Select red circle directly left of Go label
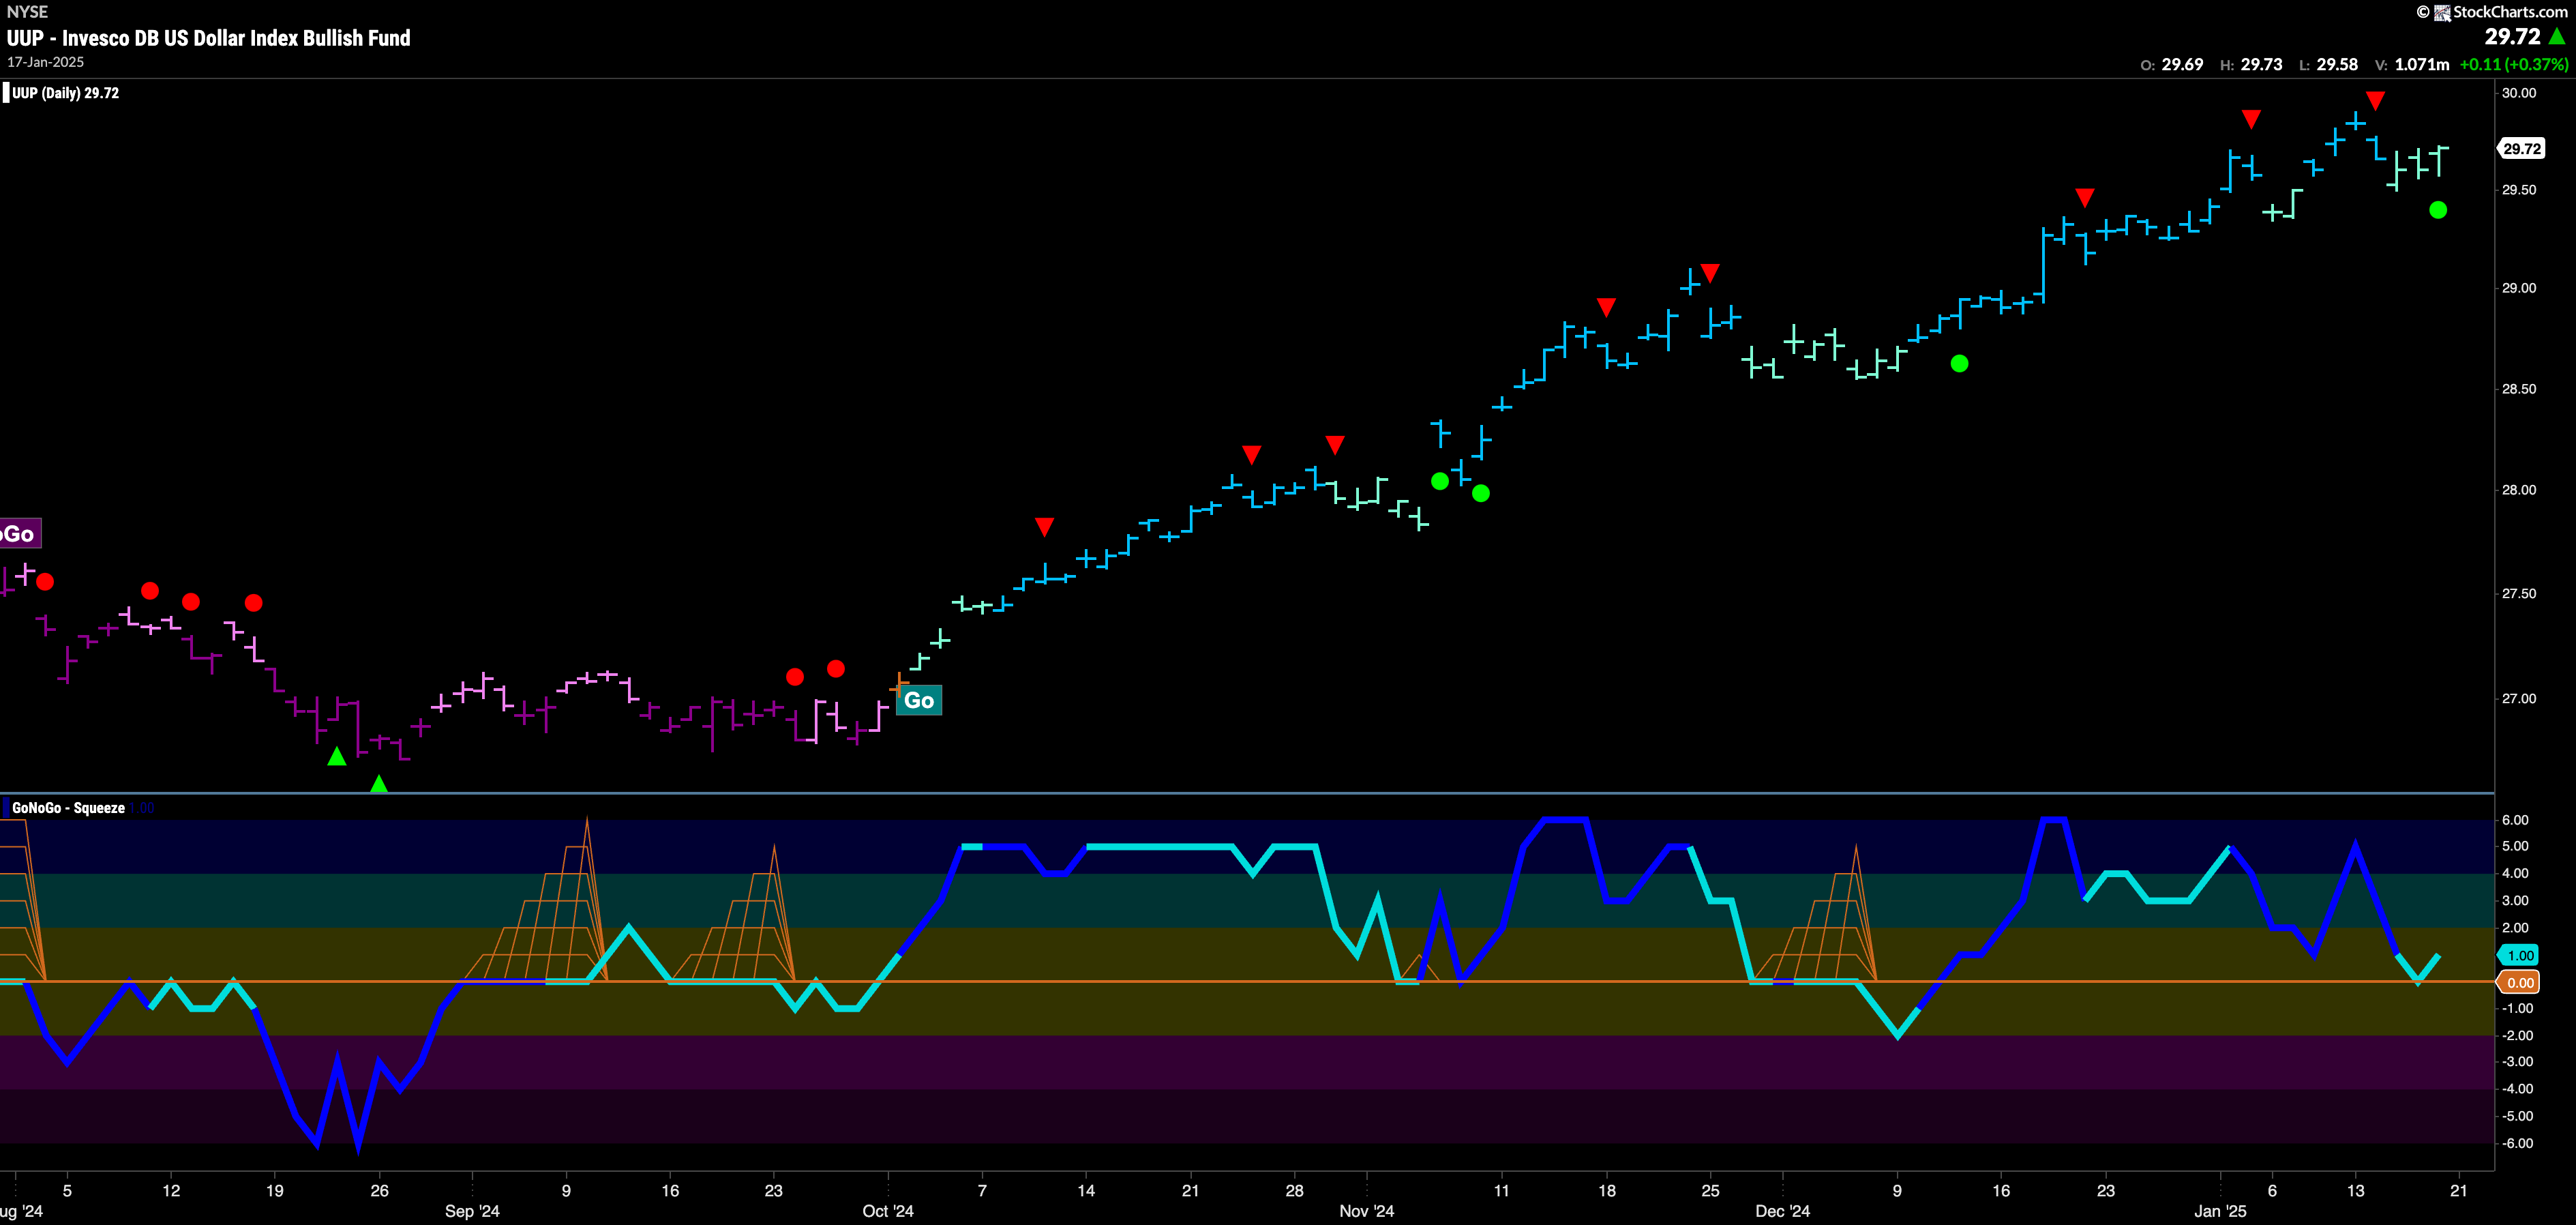Screen dimensions: 2576x1225 pyautogui.click(x=836, y=668)
